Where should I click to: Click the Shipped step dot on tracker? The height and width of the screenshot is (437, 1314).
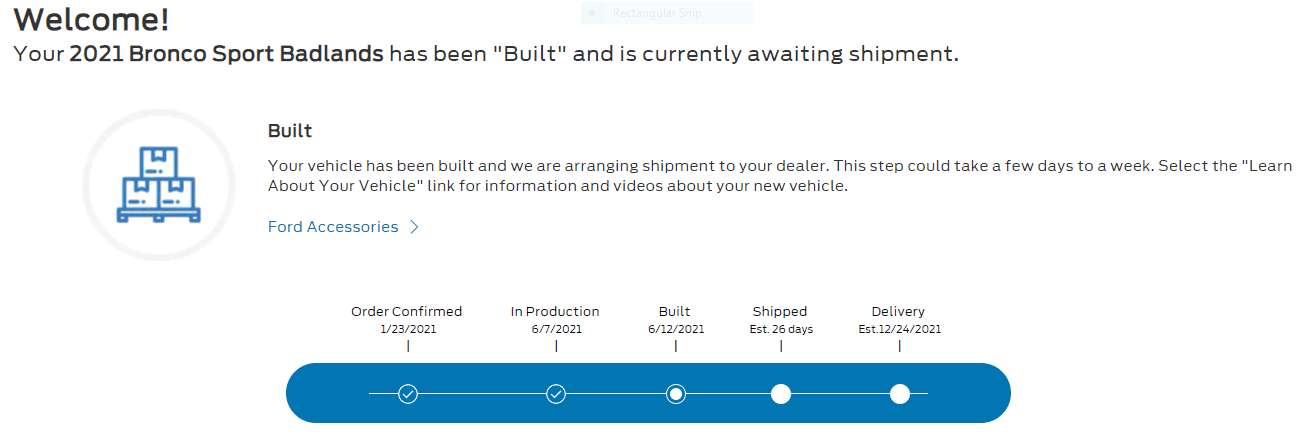tap(781, 394)
